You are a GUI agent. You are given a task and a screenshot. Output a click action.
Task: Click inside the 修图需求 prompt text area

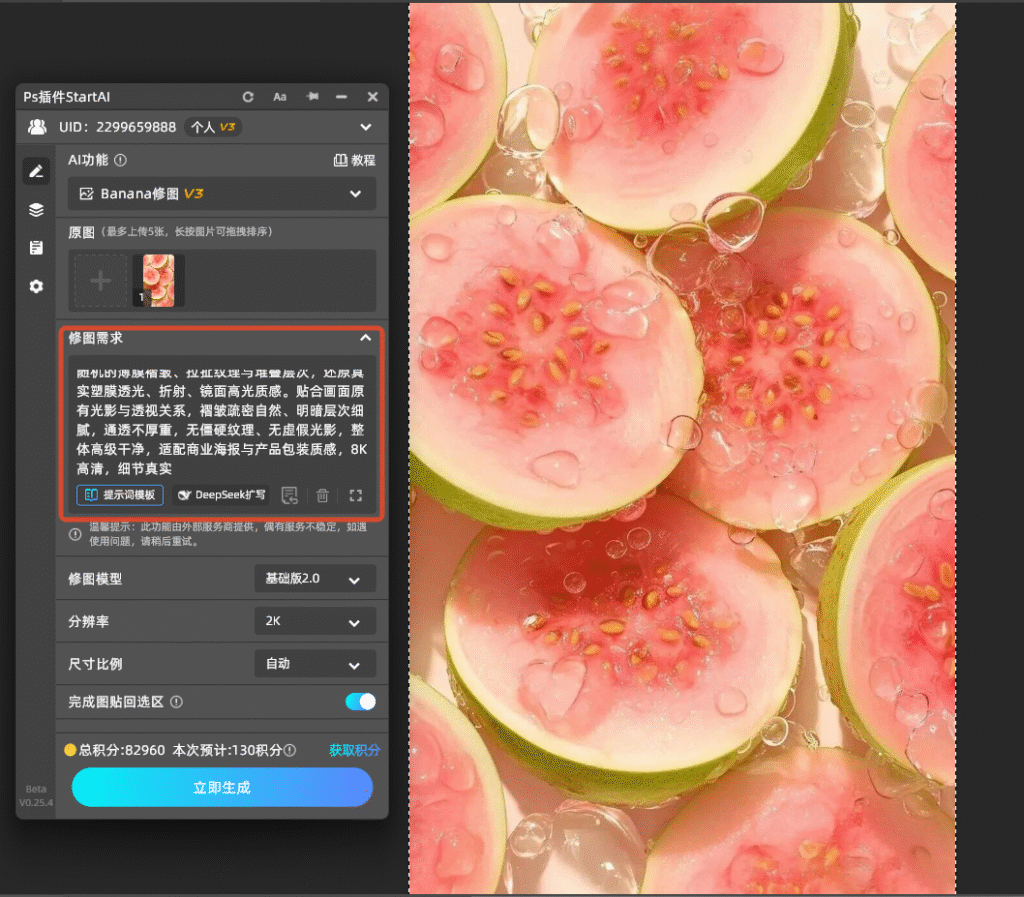(222, 420)
